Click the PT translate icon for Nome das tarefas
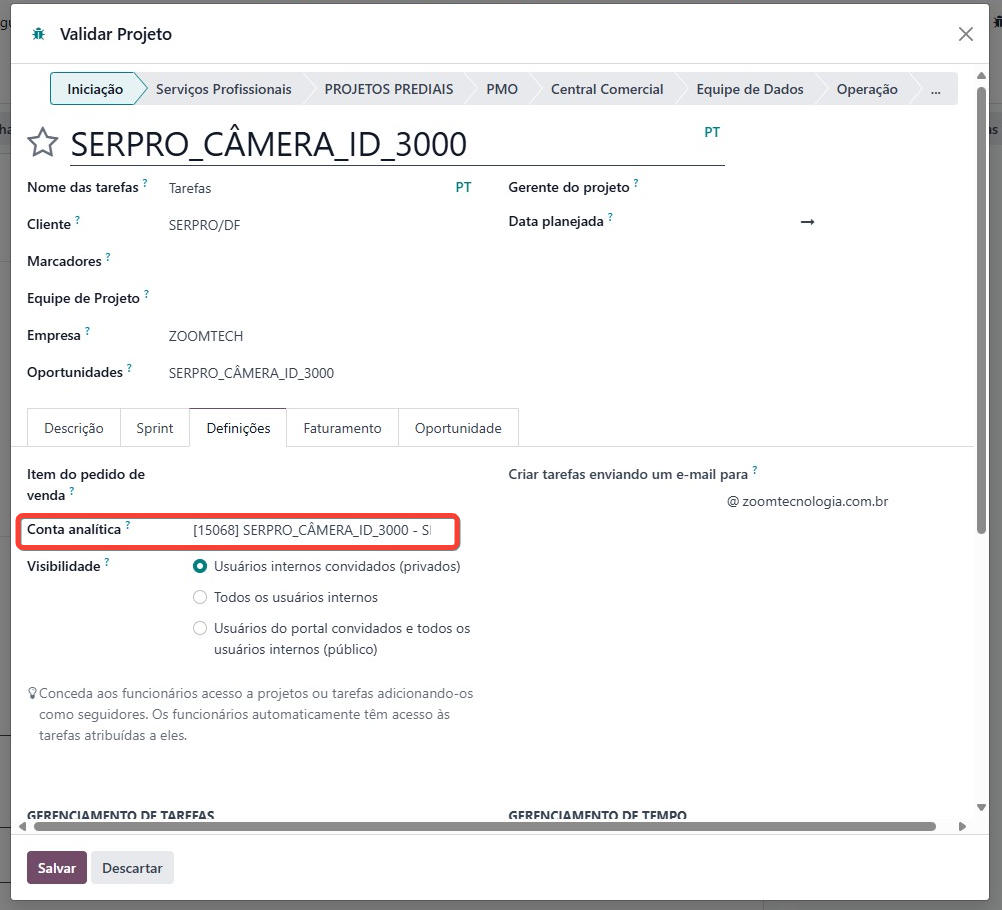This screenshot has height=910, width=1002. coord(463,187)
